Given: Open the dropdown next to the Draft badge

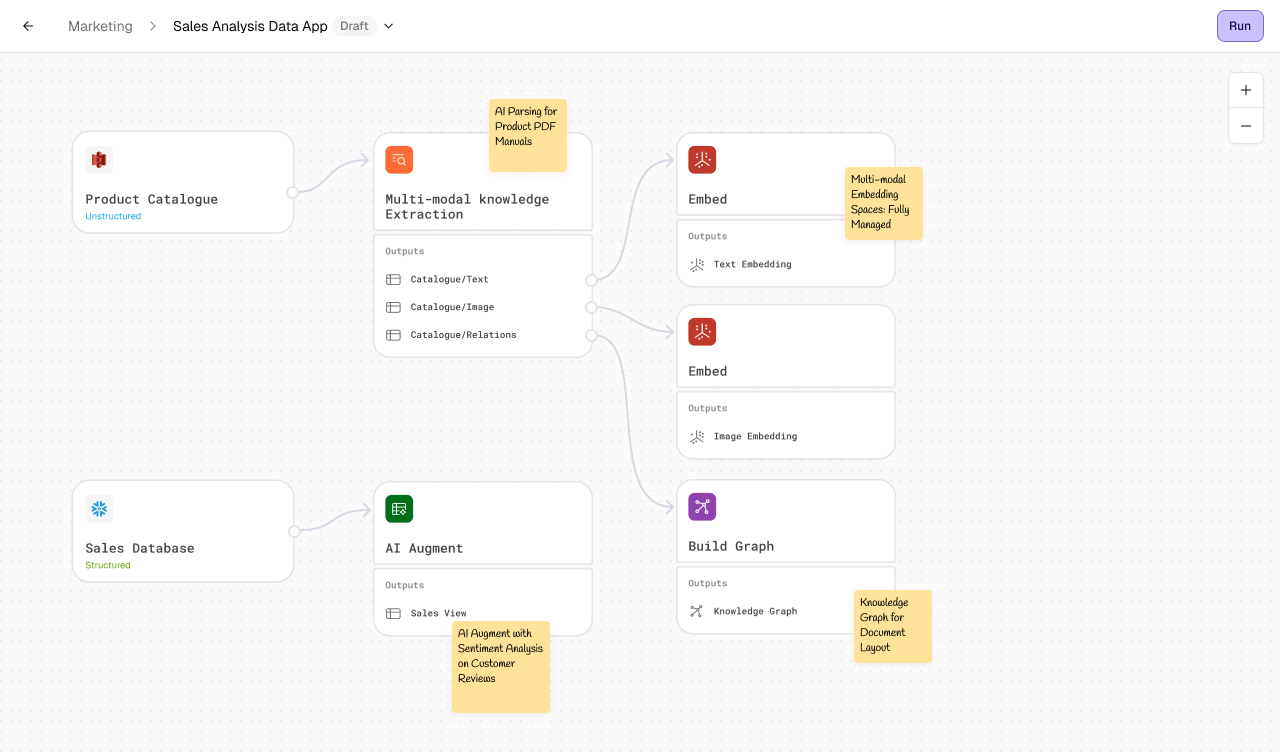Looking at the screenshot, I should click(x=388, y=26).
